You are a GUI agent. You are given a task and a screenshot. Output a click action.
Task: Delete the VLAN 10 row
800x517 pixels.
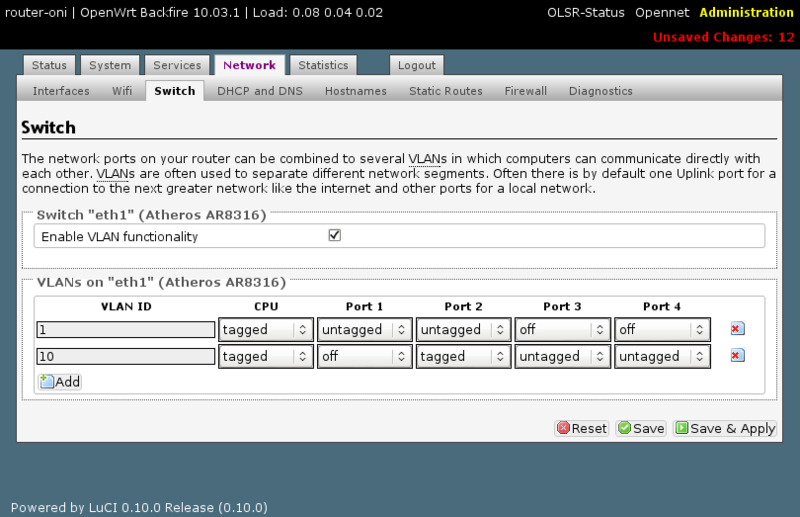pyautogui.click(x=737, y=355)
